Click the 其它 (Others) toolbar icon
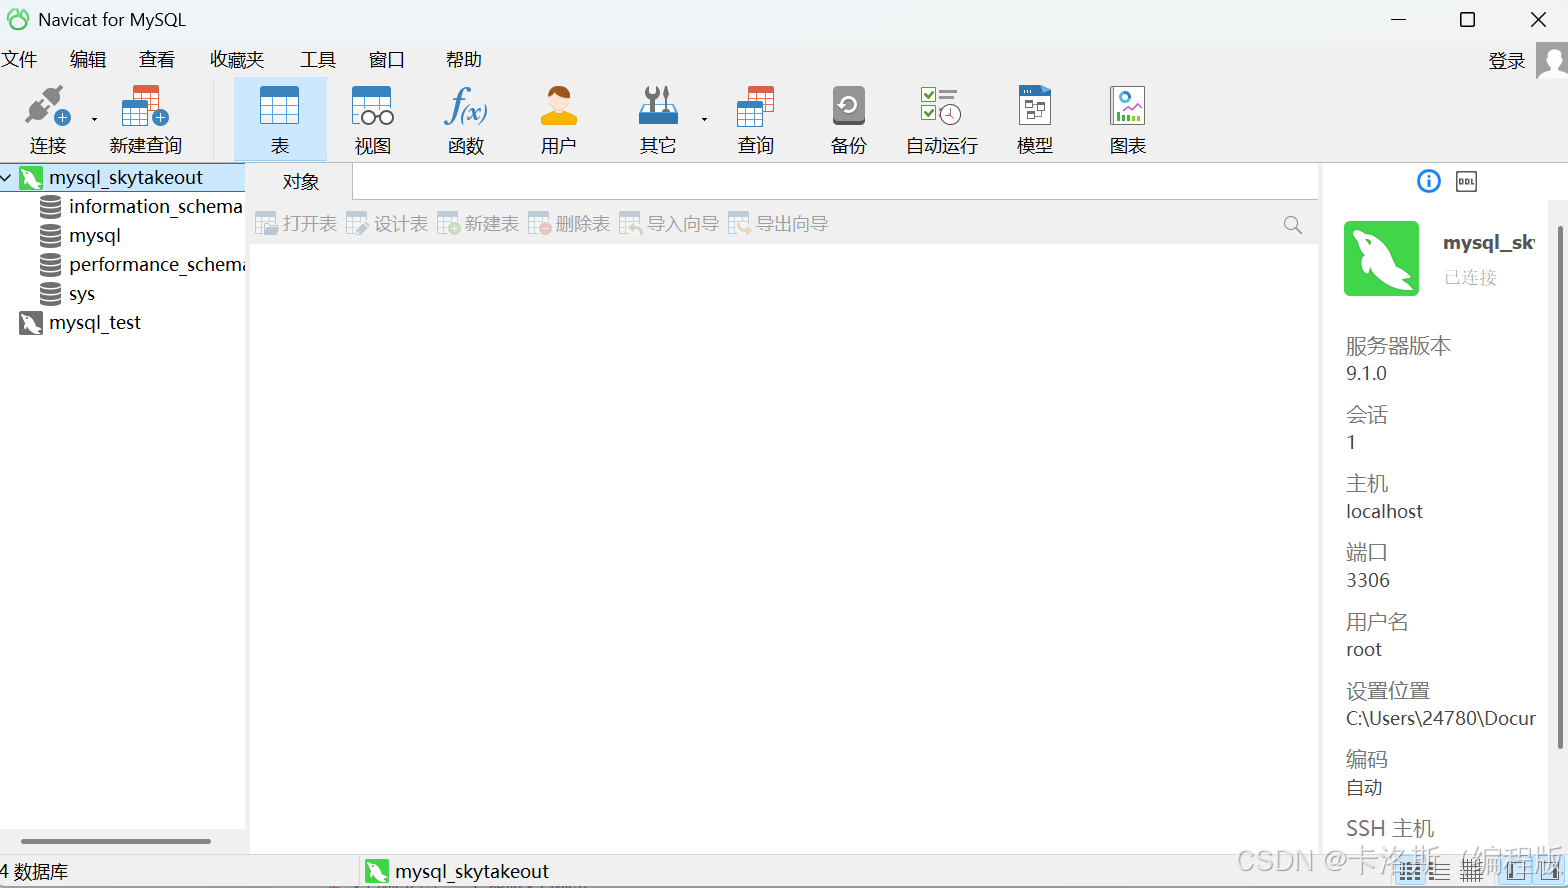 click(657, 120)
